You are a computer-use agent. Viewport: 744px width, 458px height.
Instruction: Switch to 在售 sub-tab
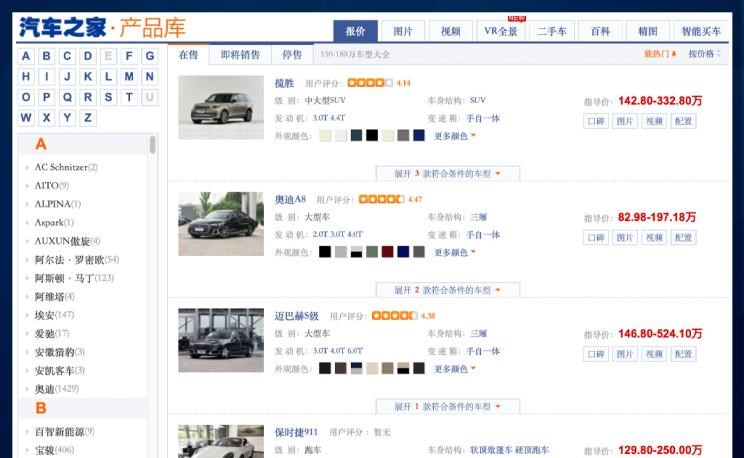[188, 55]
